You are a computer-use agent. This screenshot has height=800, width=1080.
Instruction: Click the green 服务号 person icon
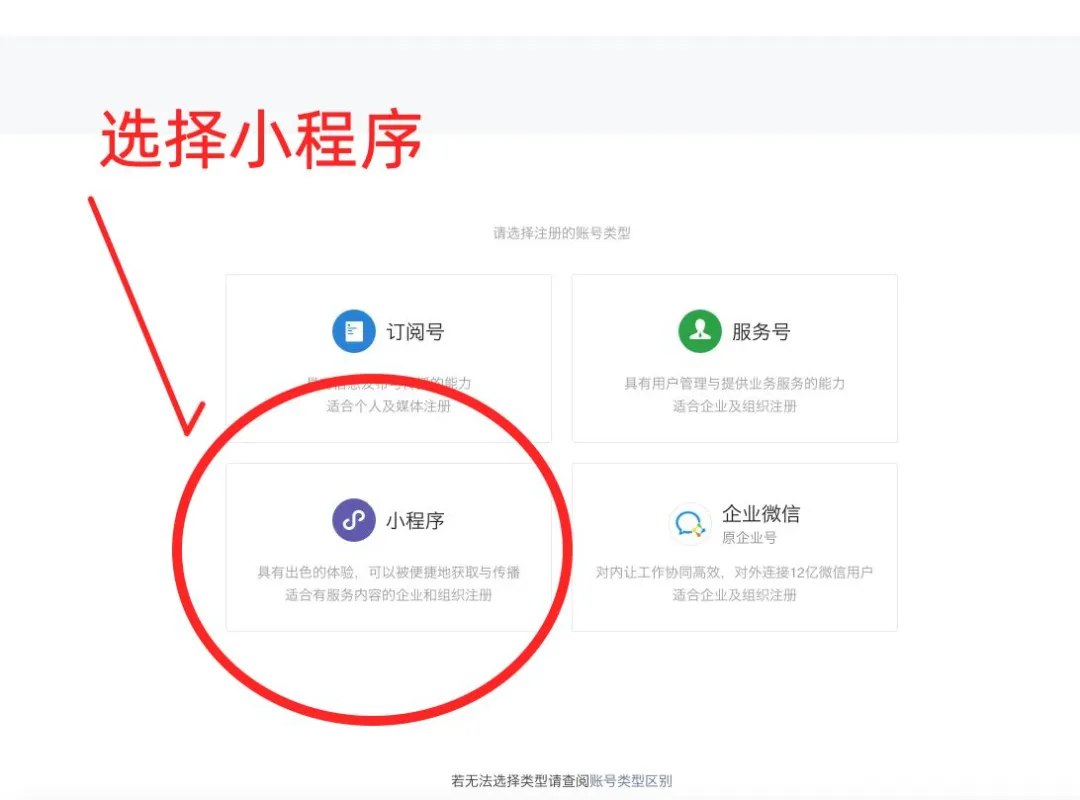coord(700,331)
